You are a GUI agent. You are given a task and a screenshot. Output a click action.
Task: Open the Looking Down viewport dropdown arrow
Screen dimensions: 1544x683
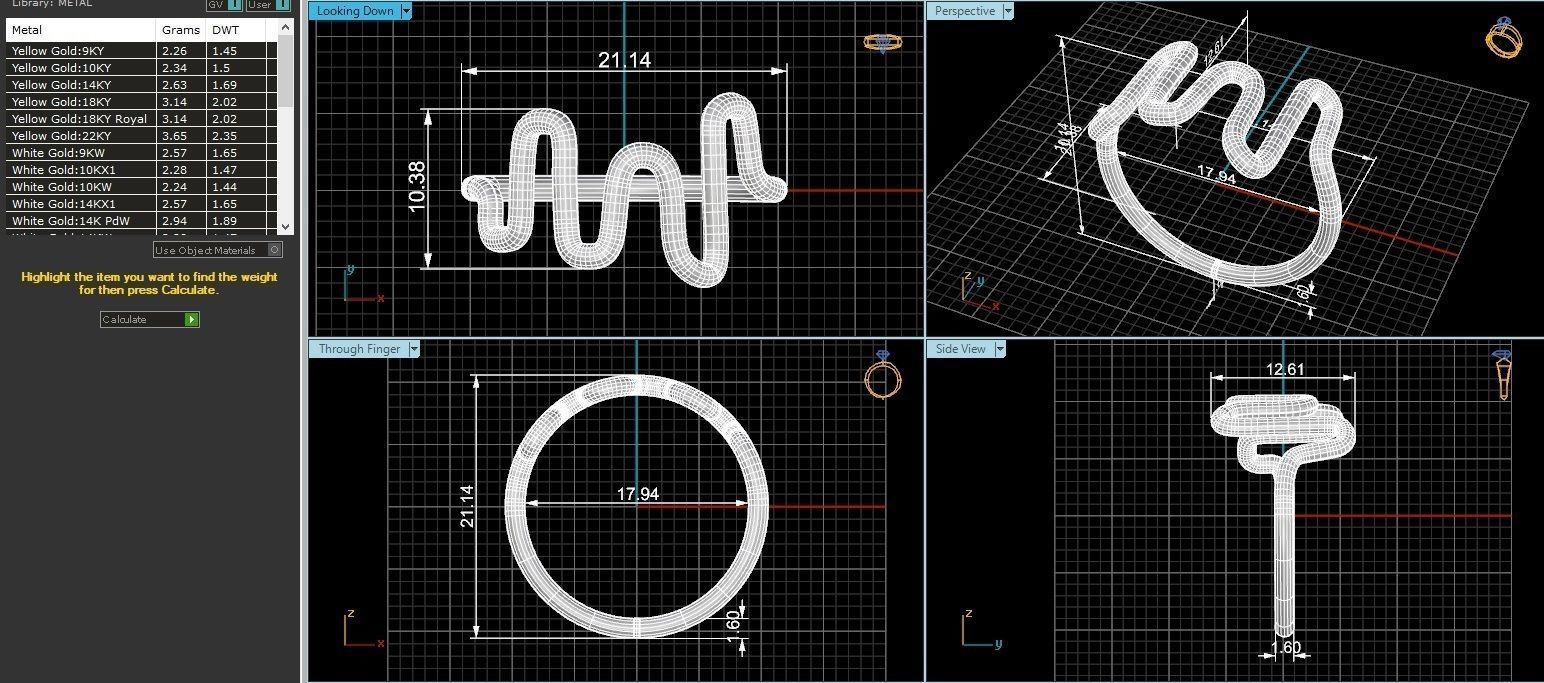click(x=405, y=11)
